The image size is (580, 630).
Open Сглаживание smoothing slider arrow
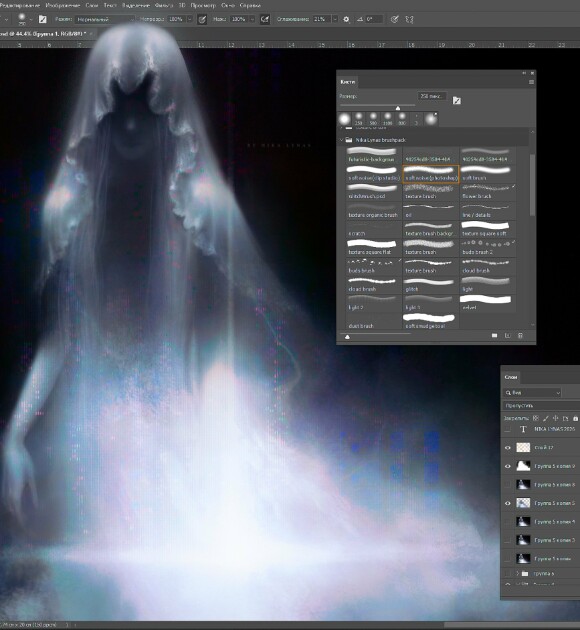[335, 19]
